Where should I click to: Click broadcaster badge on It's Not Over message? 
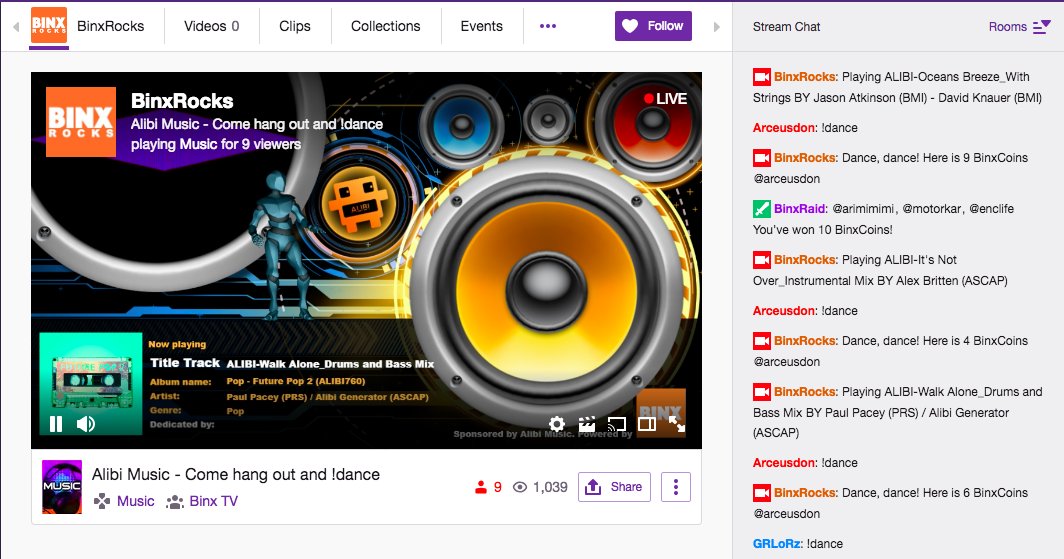pos(761,260)
